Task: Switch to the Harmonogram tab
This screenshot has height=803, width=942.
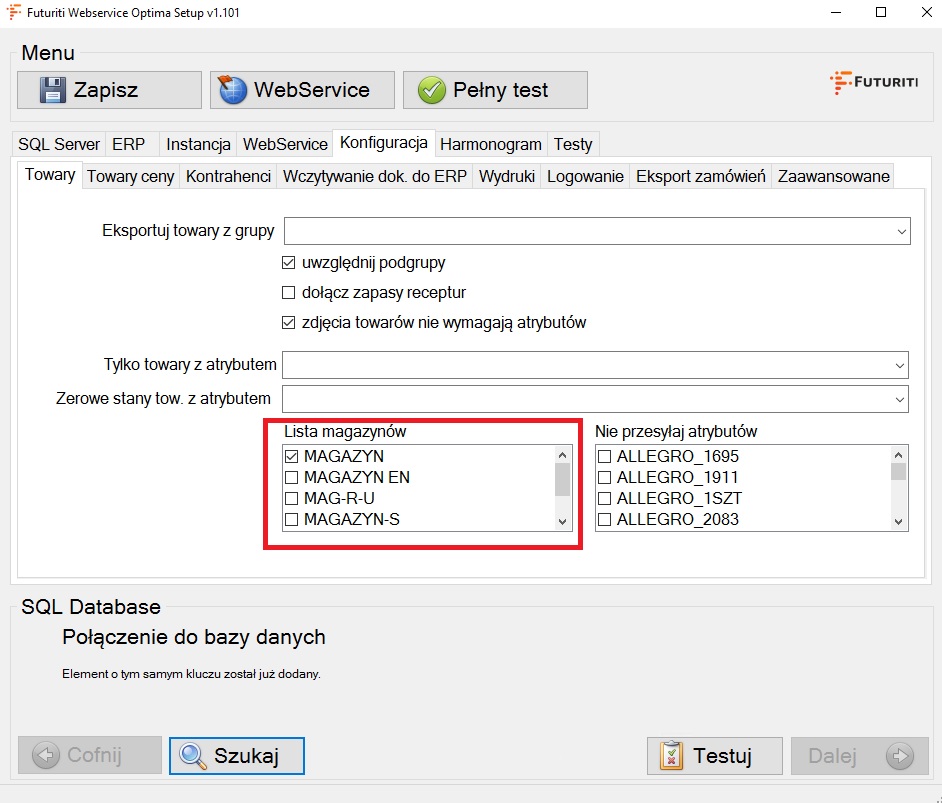Action: click(x=490, y=144)
